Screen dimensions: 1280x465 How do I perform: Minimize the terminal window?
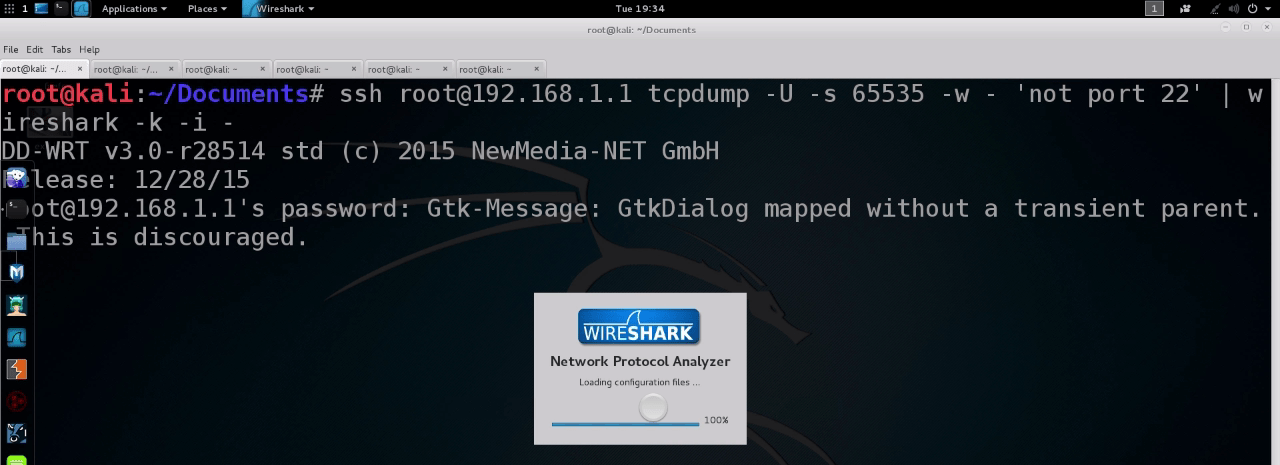click(x=1226, y=28)
